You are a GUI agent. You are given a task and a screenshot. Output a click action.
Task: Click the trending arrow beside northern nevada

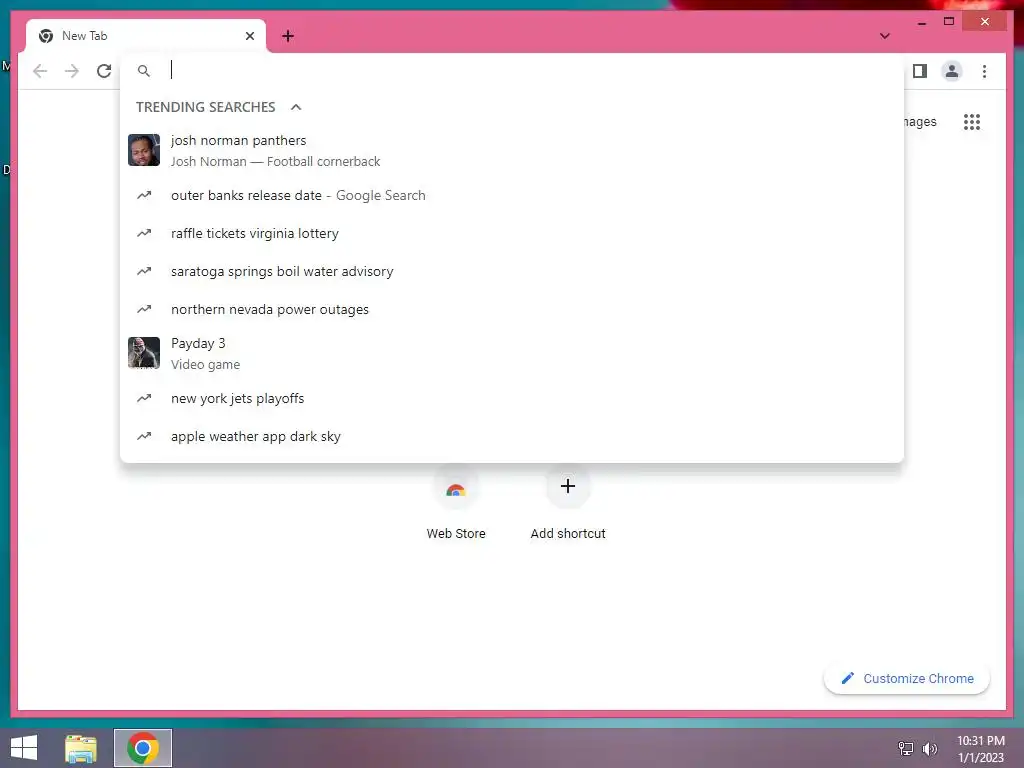pyautogui.click(x=144, y=309)
